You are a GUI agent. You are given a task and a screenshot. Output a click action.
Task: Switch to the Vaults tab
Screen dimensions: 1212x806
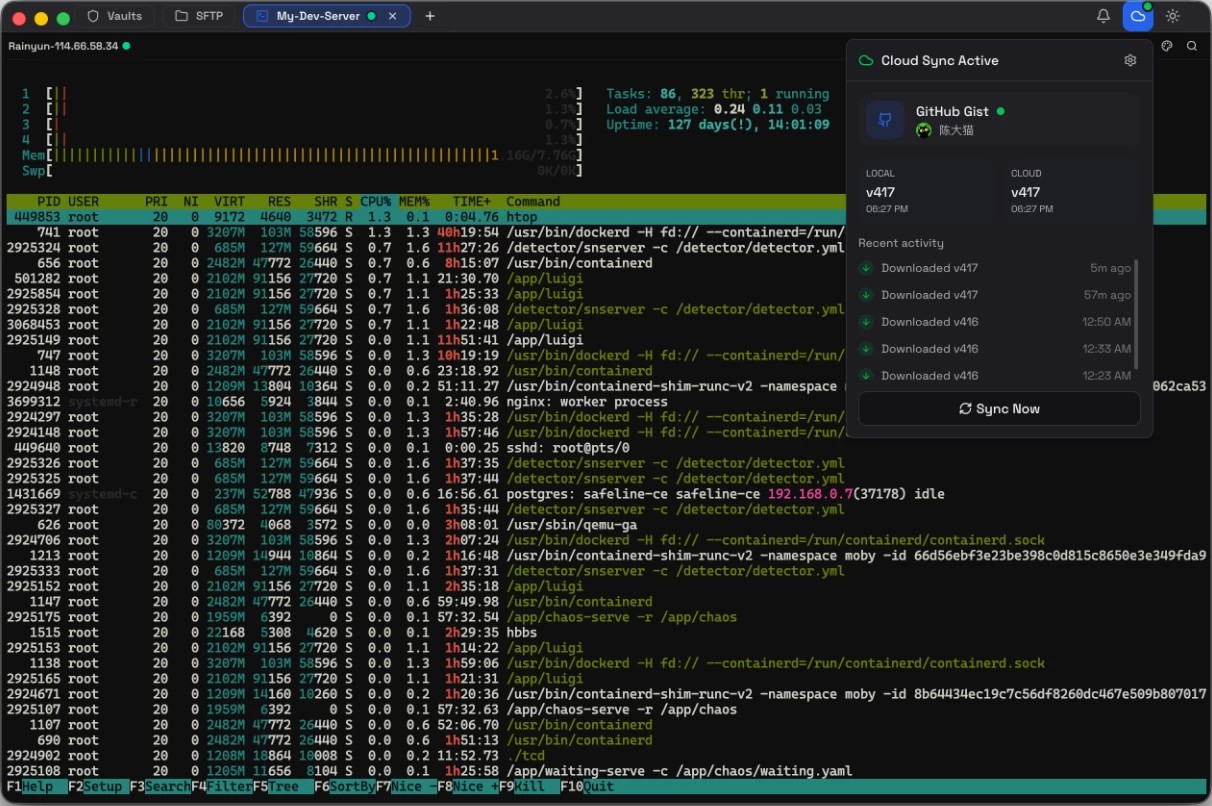coord(115,16)
